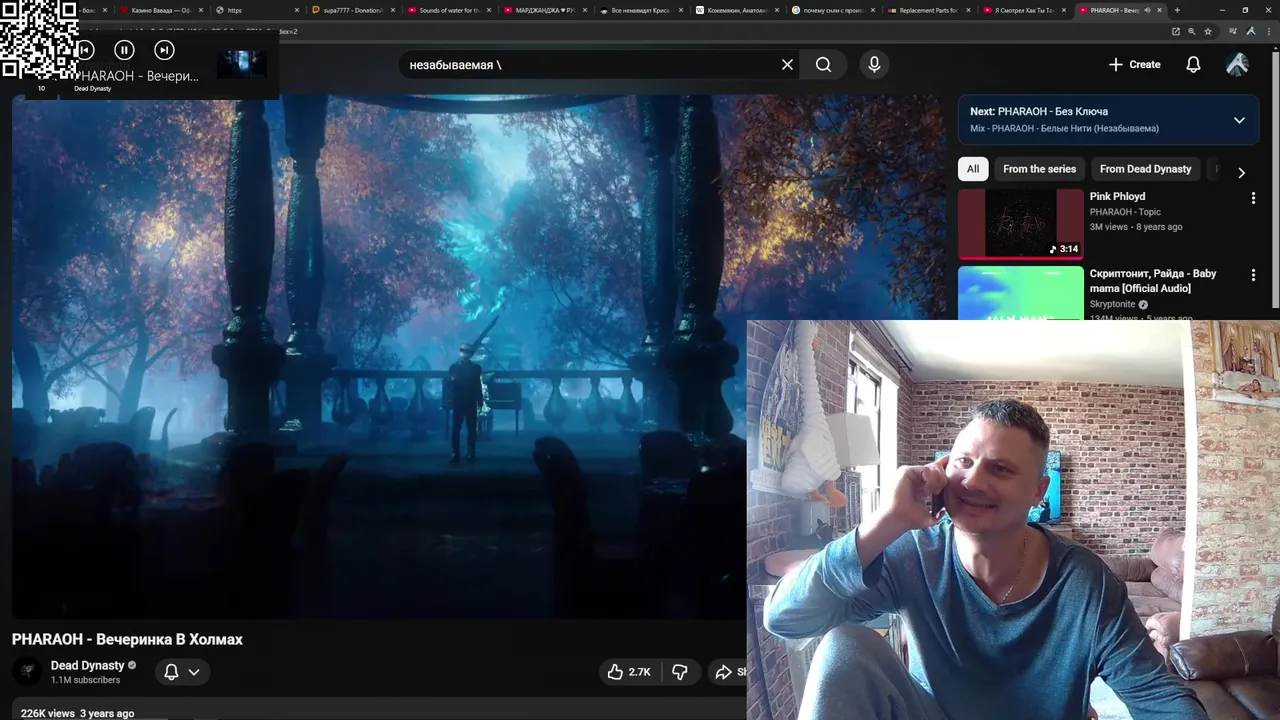
Task: Open the browser three-dot menu
Action: pos(1267,31)
